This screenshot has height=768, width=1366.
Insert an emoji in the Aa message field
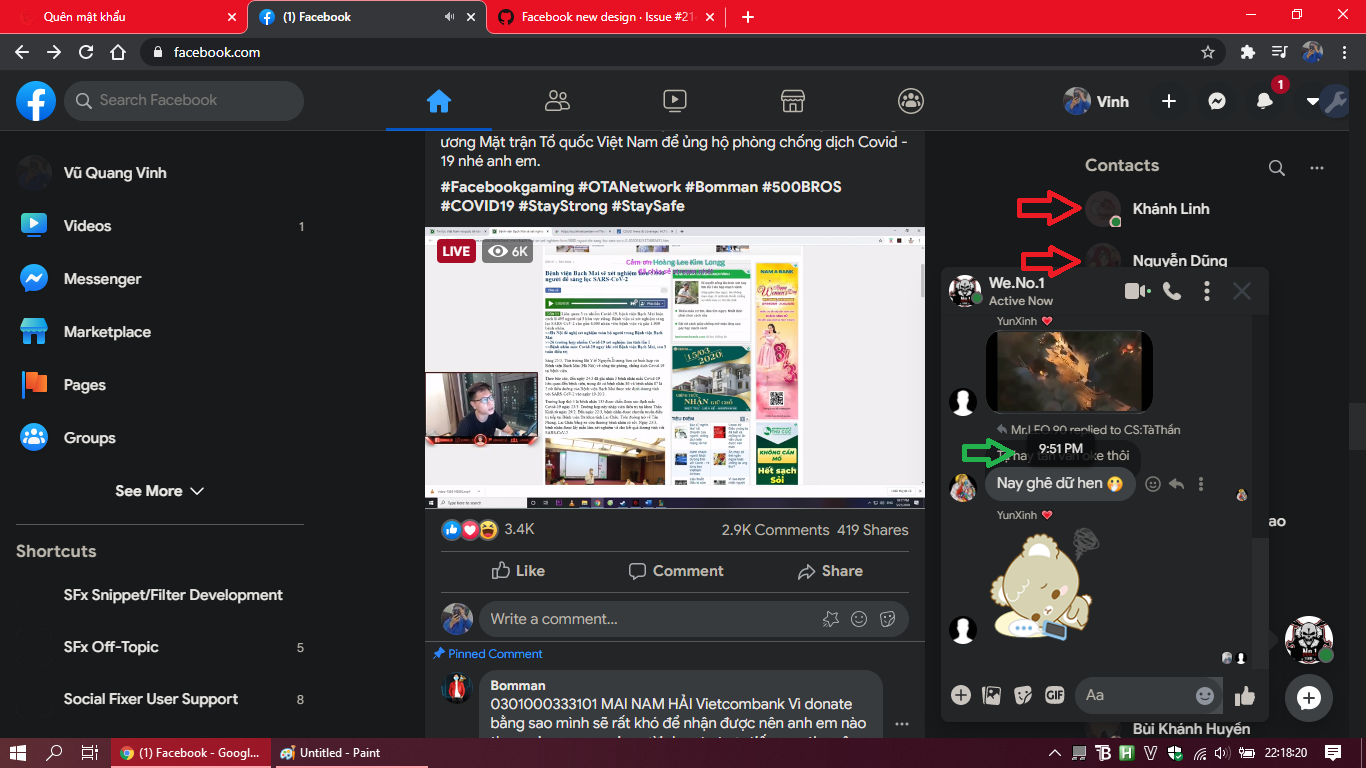pyautogui.click(x=1206, y=694)
